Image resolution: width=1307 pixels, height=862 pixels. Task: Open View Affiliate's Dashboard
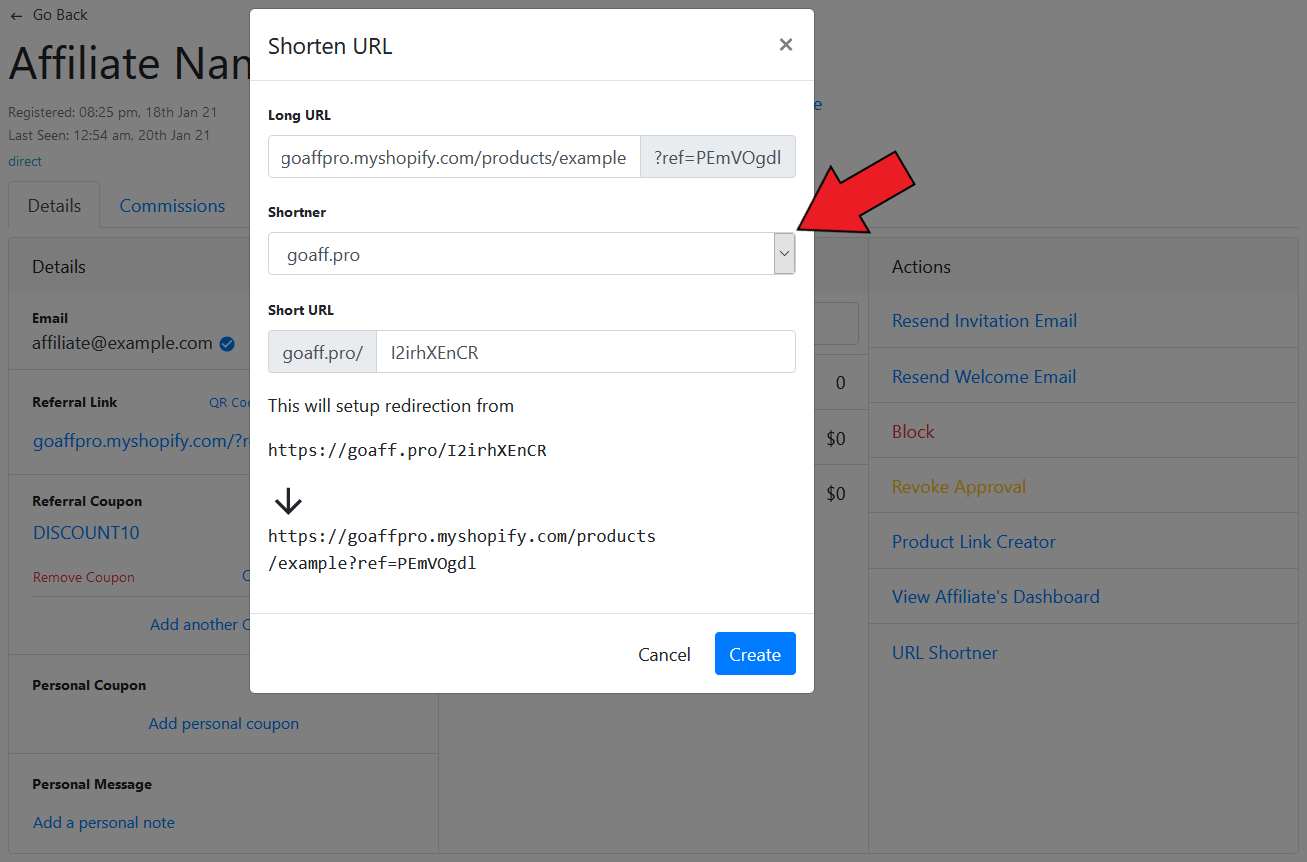(x=996, y=597)
